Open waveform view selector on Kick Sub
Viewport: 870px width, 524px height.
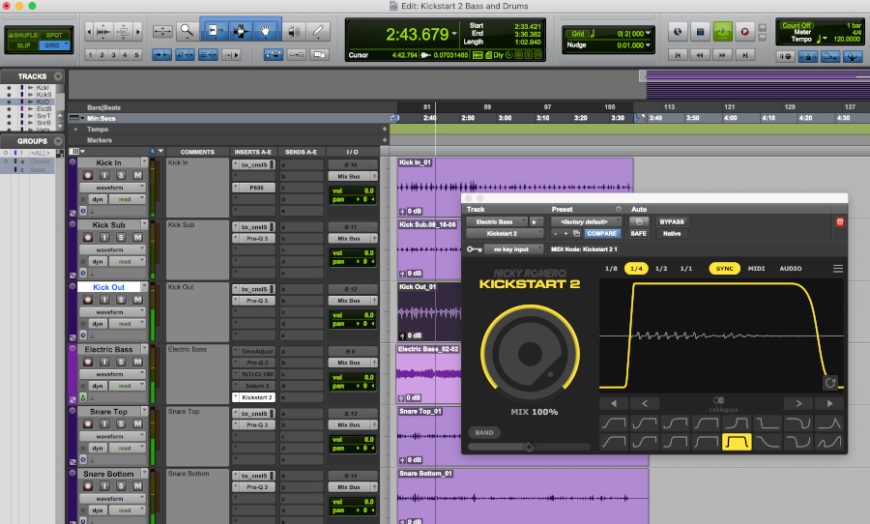click(x=112, y=250)
